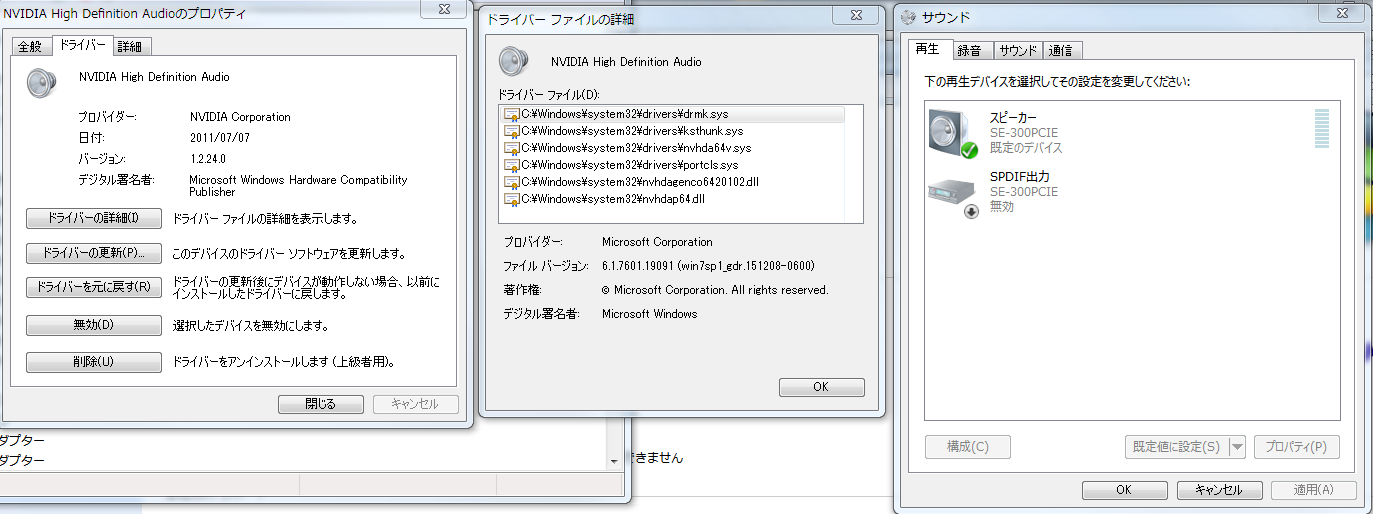Click the Microsoft Windows digital signer text
1373x514 pixels.
(x=649, y=314)
